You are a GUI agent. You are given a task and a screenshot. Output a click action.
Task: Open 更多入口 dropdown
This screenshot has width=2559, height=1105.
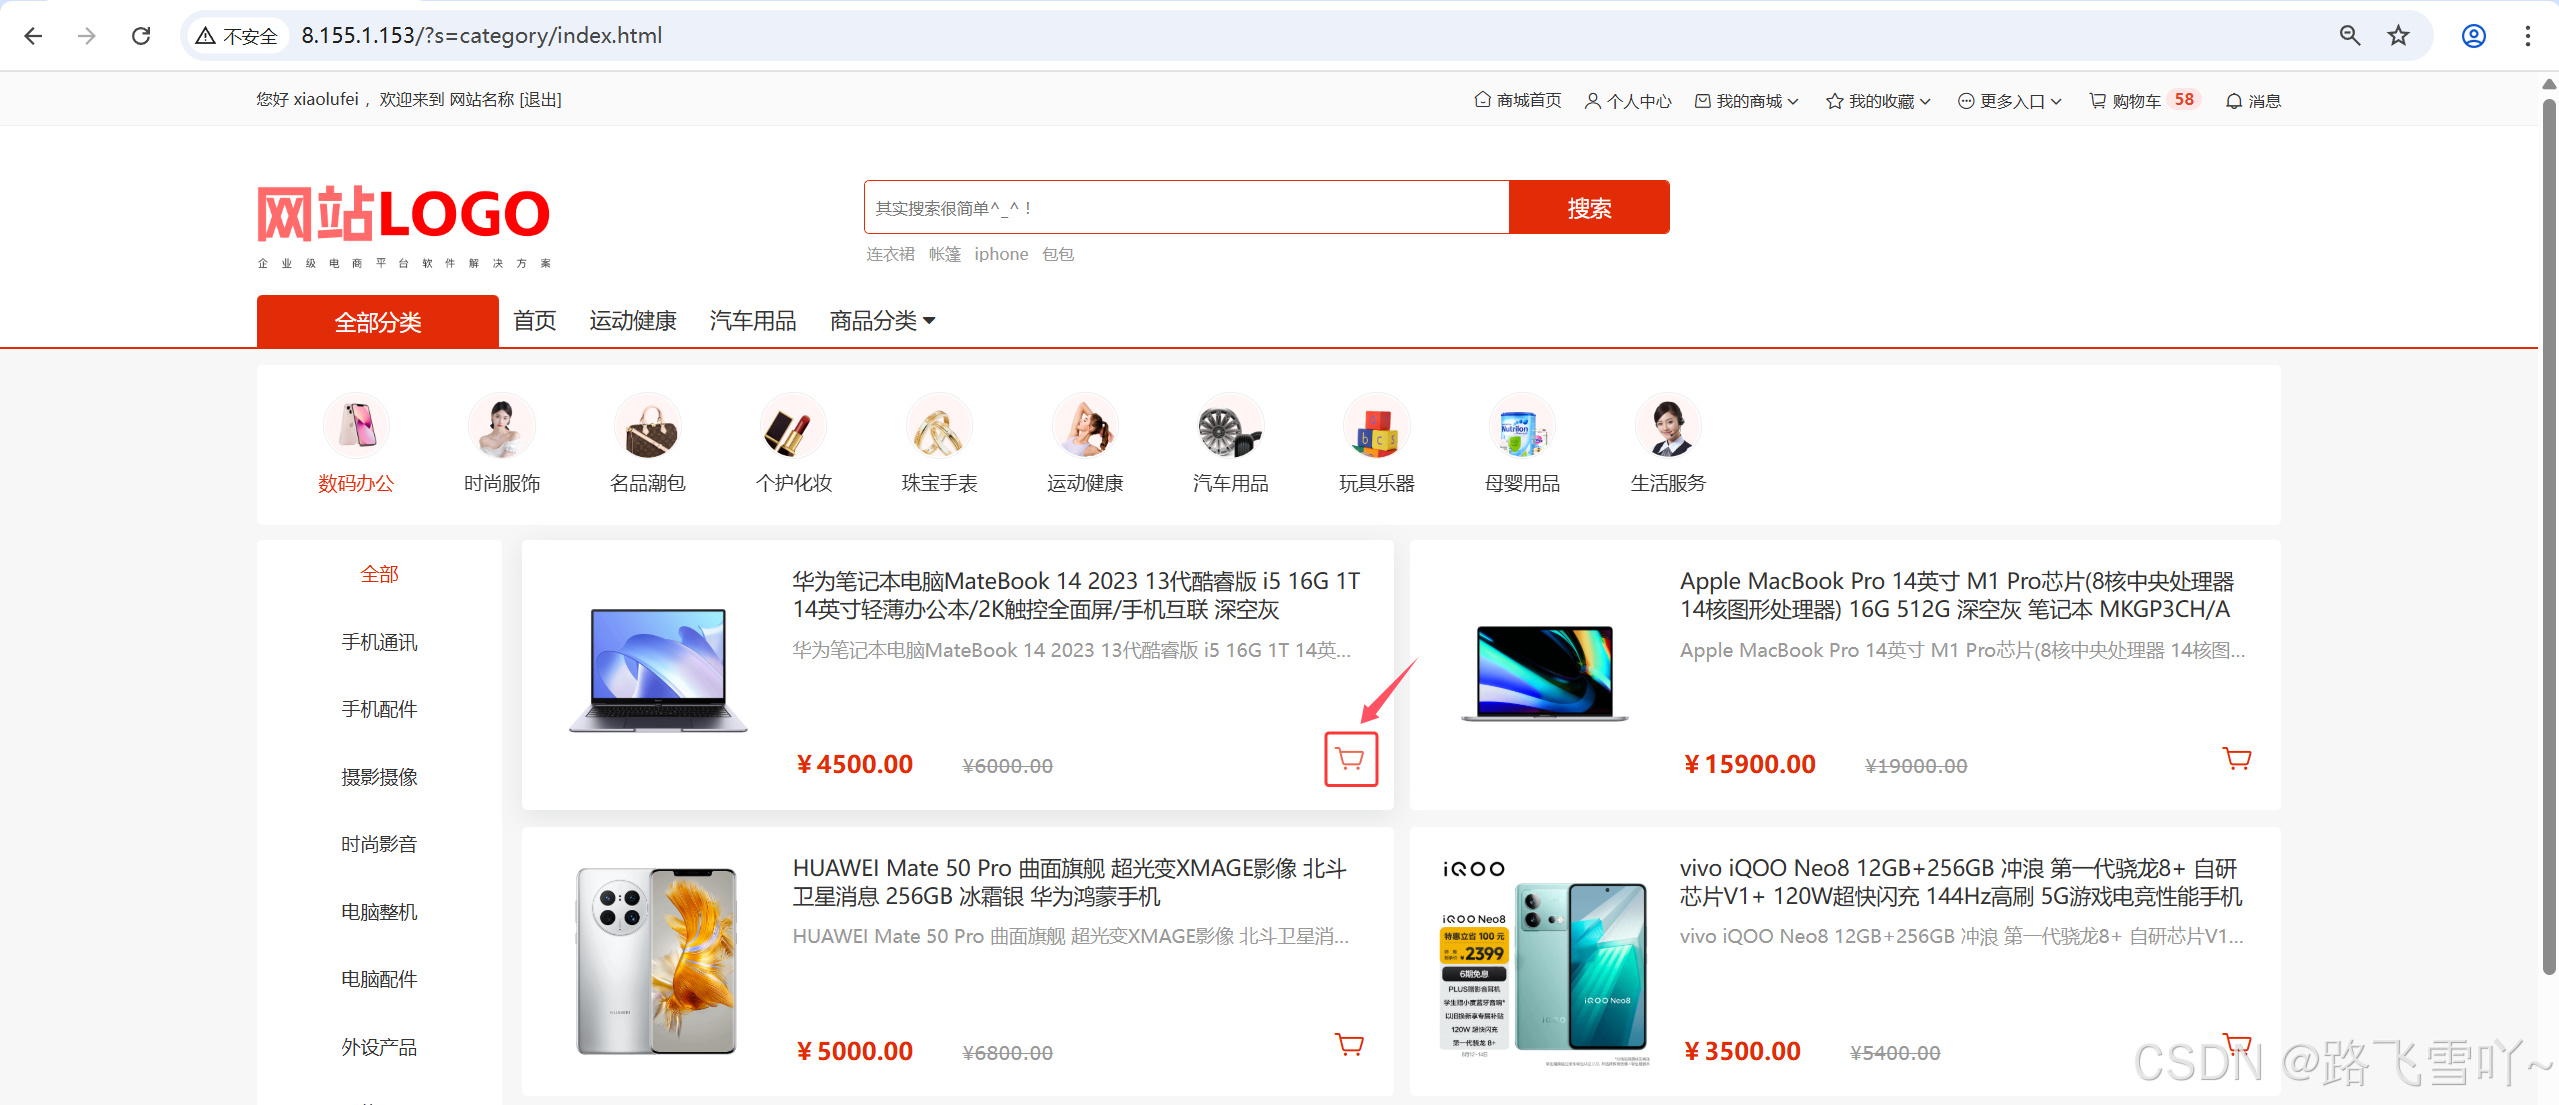pyautogui.click(x=2011, y=100)
